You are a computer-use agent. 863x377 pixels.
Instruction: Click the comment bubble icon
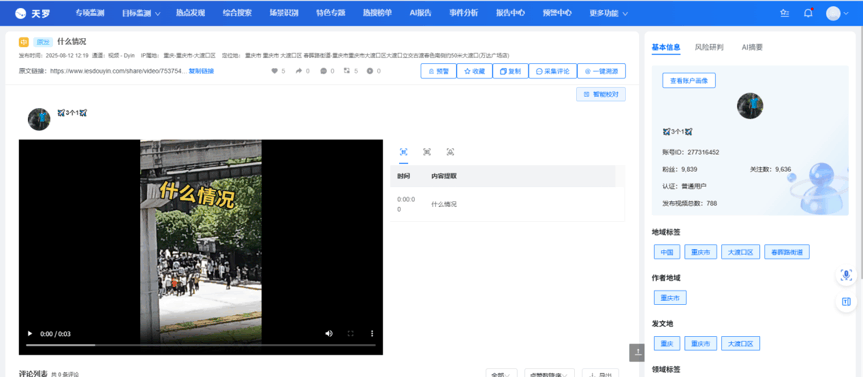point(324,71)
